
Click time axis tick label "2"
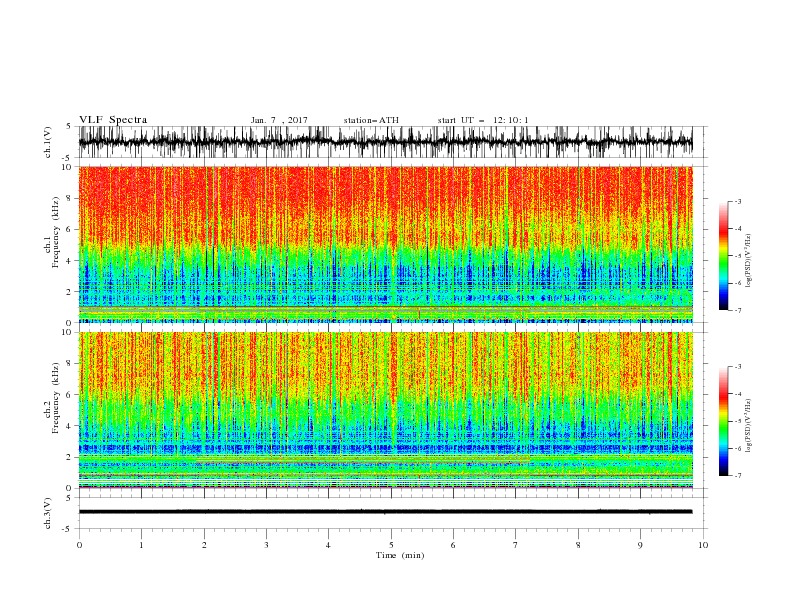(204, 545)
